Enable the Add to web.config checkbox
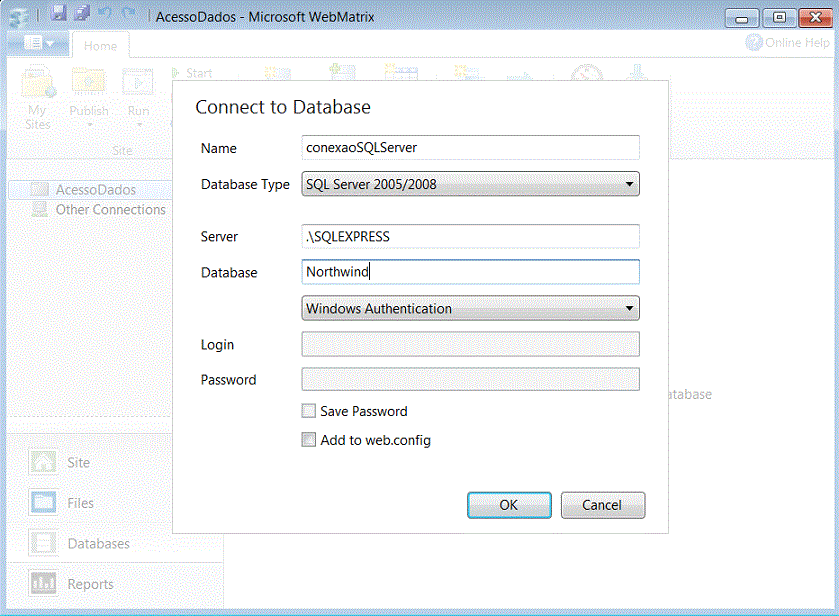This screenshot has height=616, width=839. coord(309,440)
